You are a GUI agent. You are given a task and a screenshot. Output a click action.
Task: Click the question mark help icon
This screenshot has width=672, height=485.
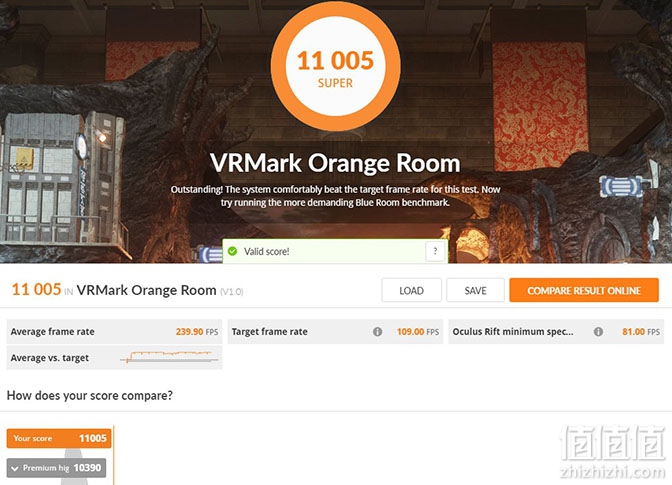pos(435,251)
